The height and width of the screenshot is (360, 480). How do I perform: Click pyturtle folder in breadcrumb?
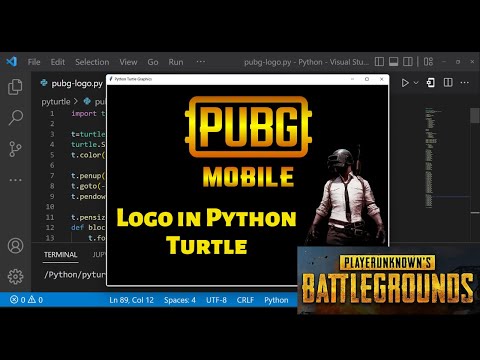point(56,102)
